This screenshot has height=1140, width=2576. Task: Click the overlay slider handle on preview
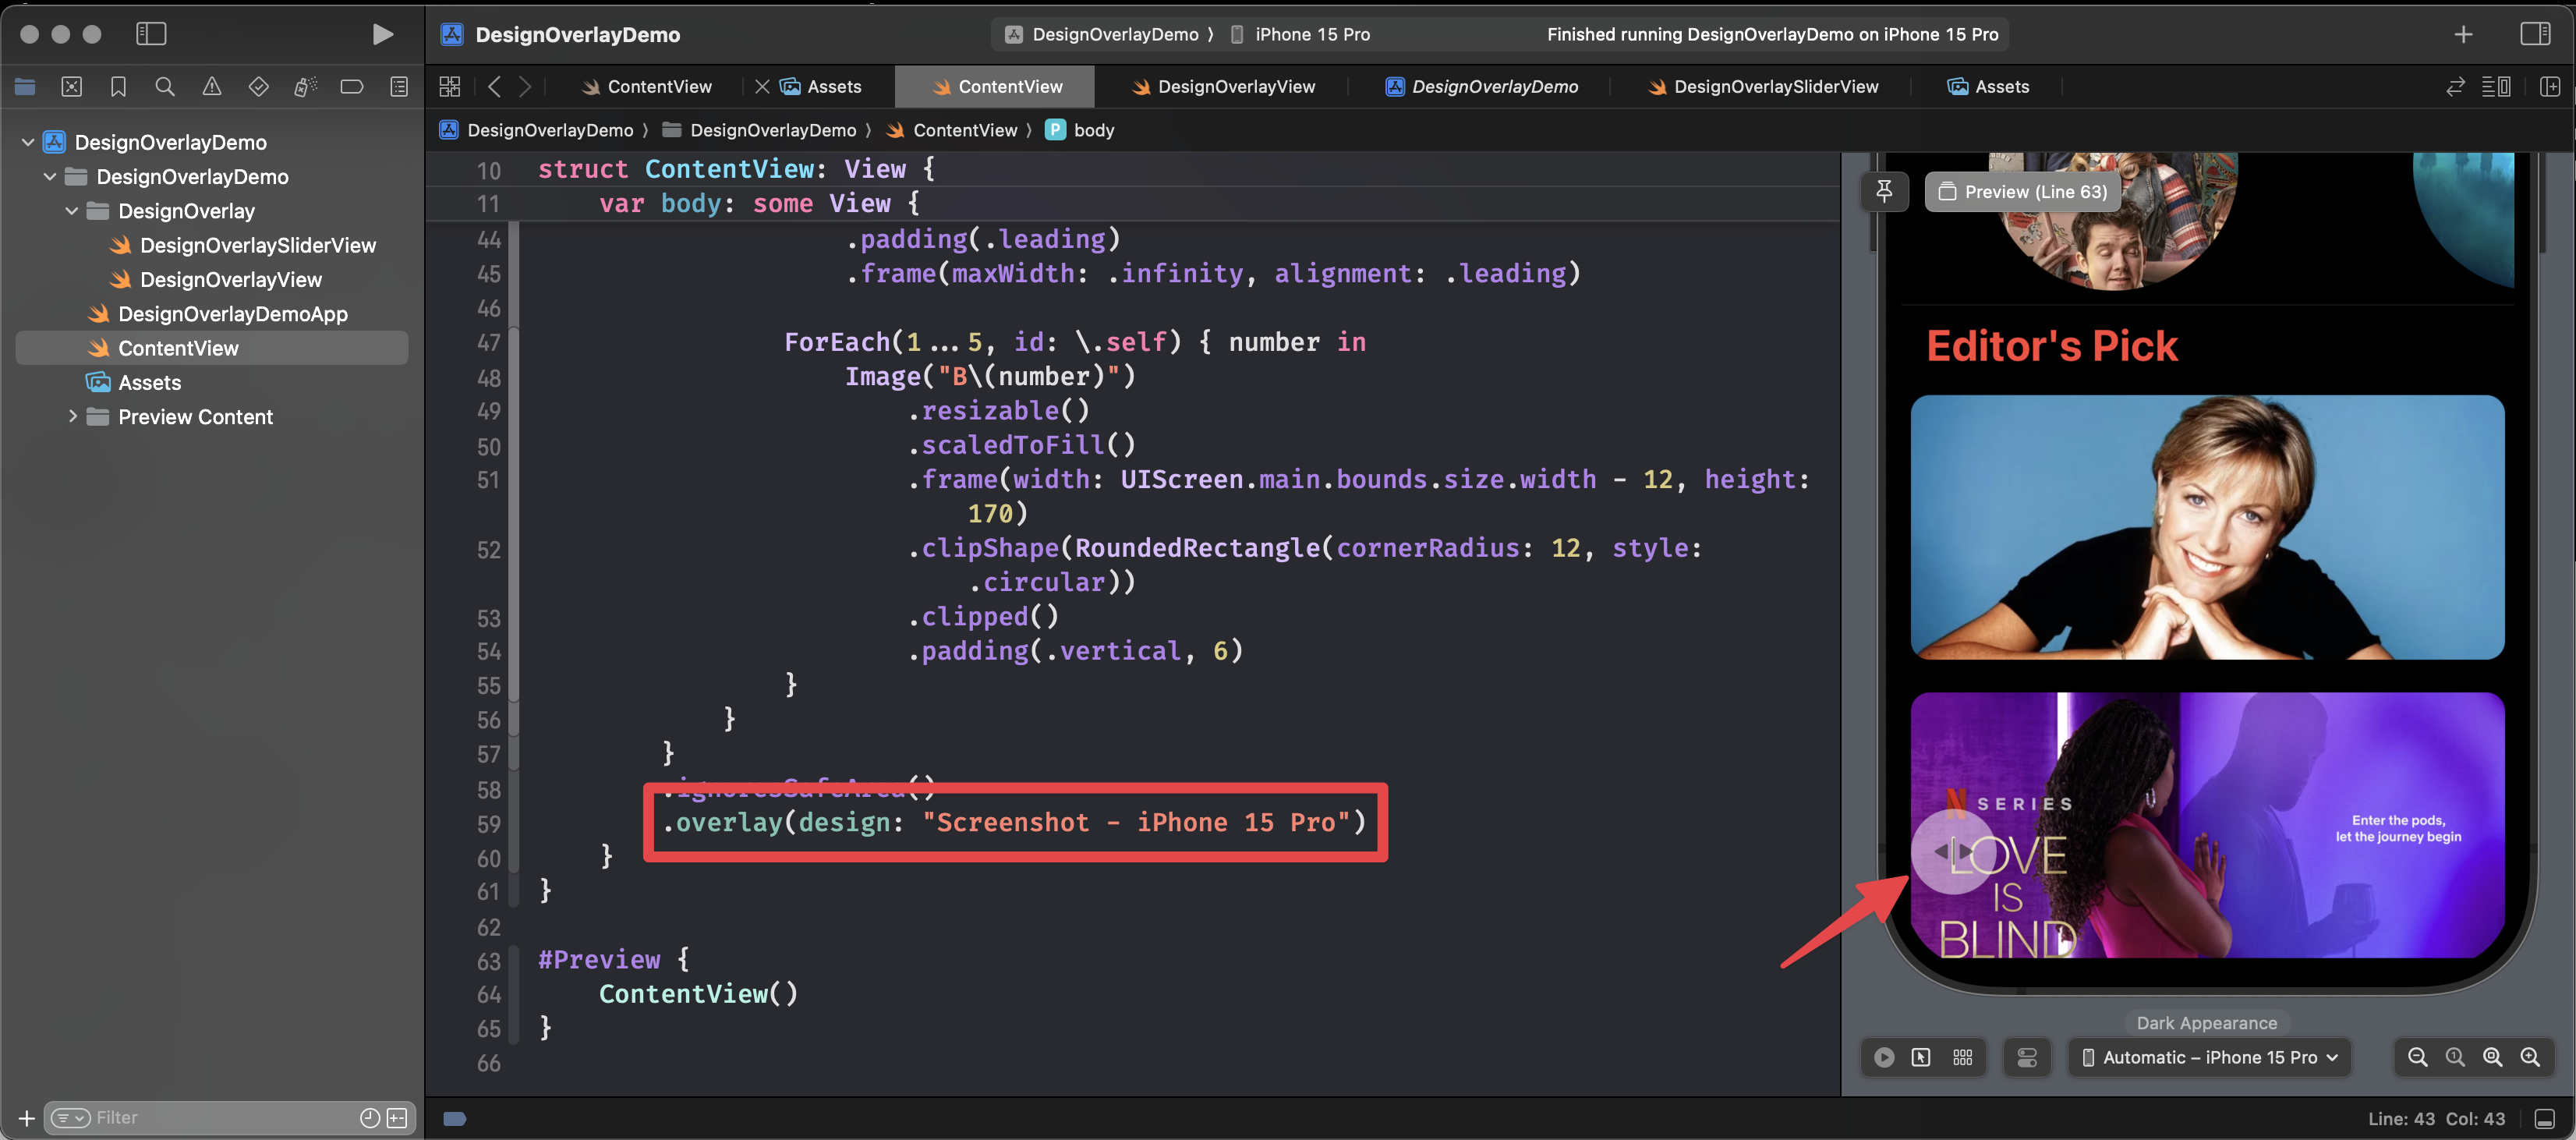[1952, 852]
